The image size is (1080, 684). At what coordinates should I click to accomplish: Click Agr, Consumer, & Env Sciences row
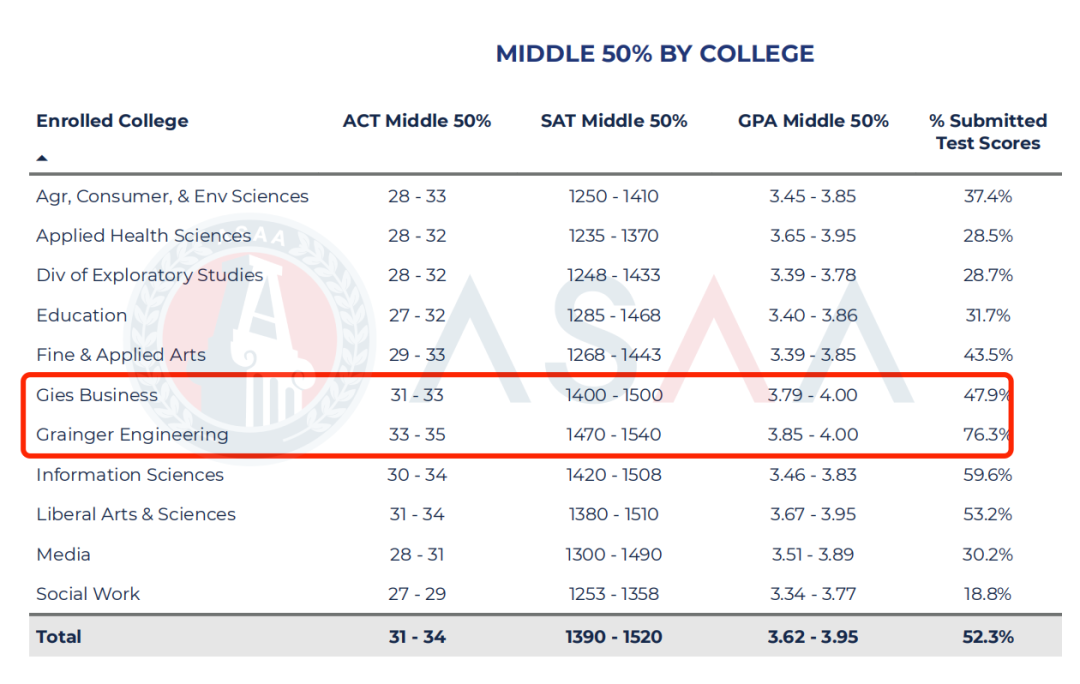coord(172,196)
